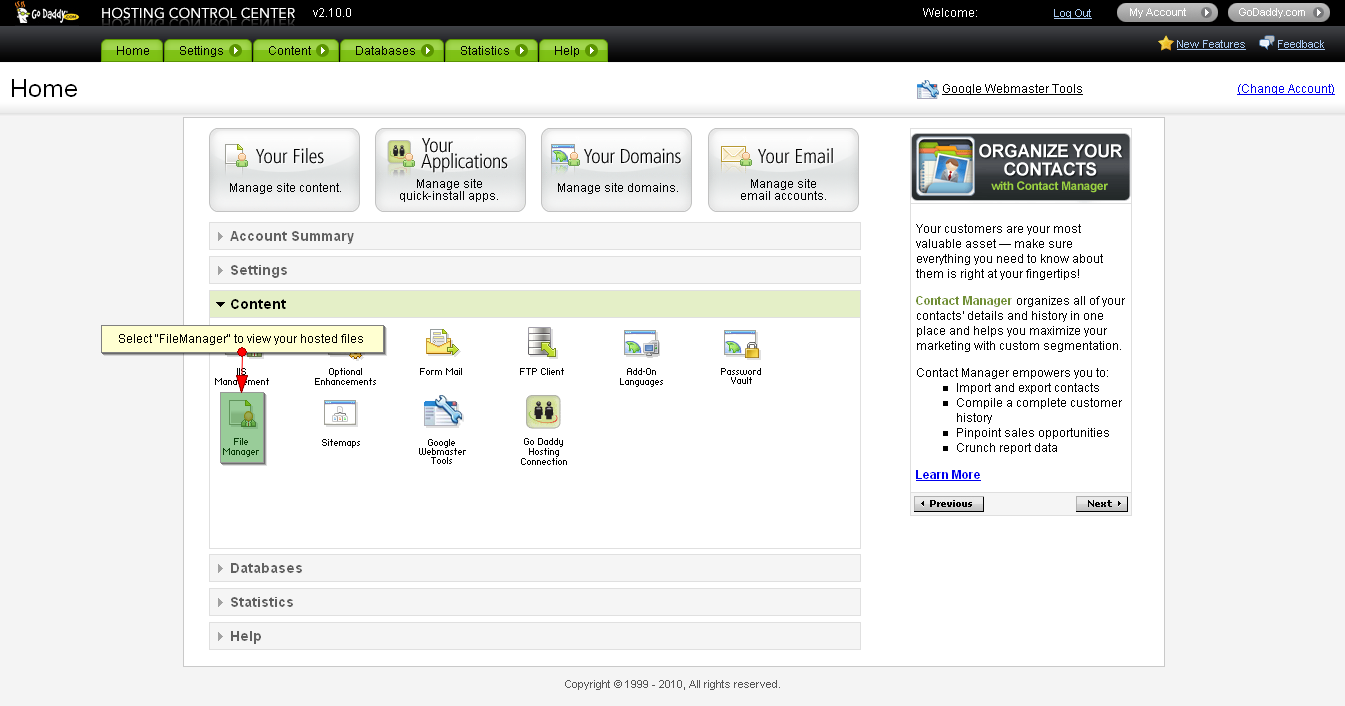The image size is (1345, 706).
Task: Click the Learn More link
Action: [947, 475]
